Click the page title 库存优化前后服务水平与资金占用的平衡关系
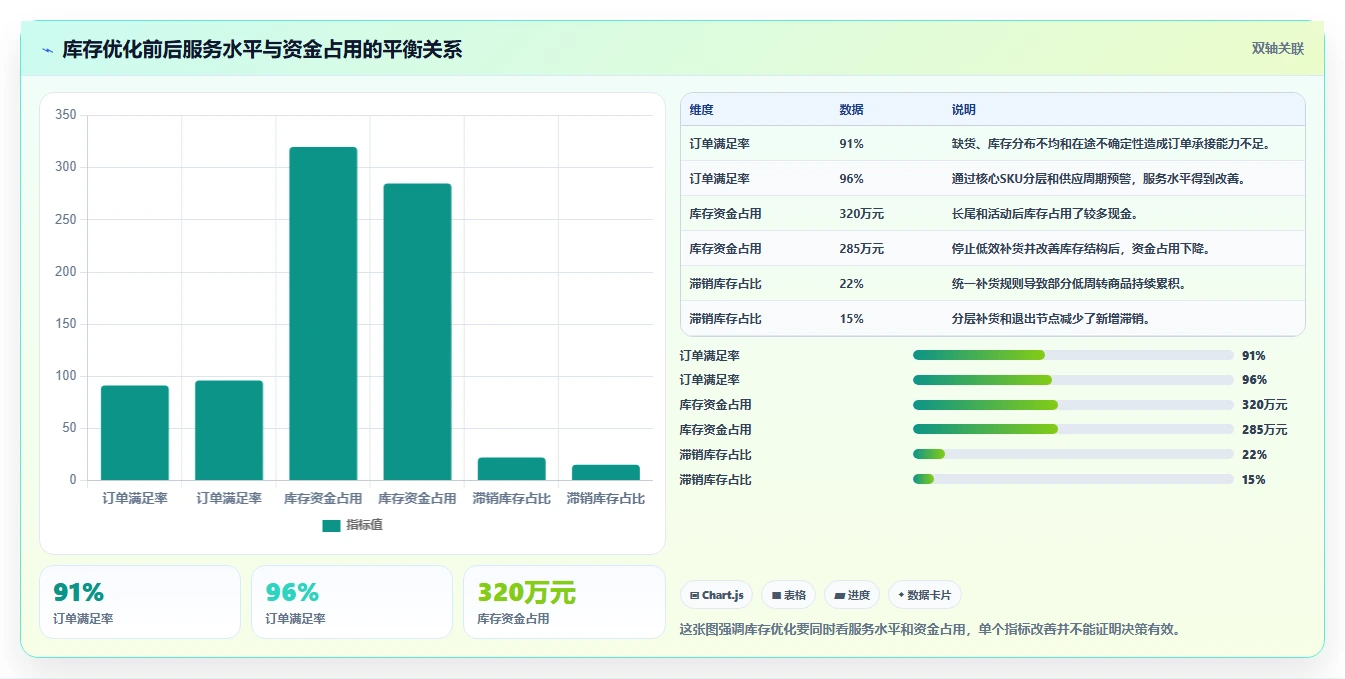The width and height of the screenshot is (1345, 679). 262,50
